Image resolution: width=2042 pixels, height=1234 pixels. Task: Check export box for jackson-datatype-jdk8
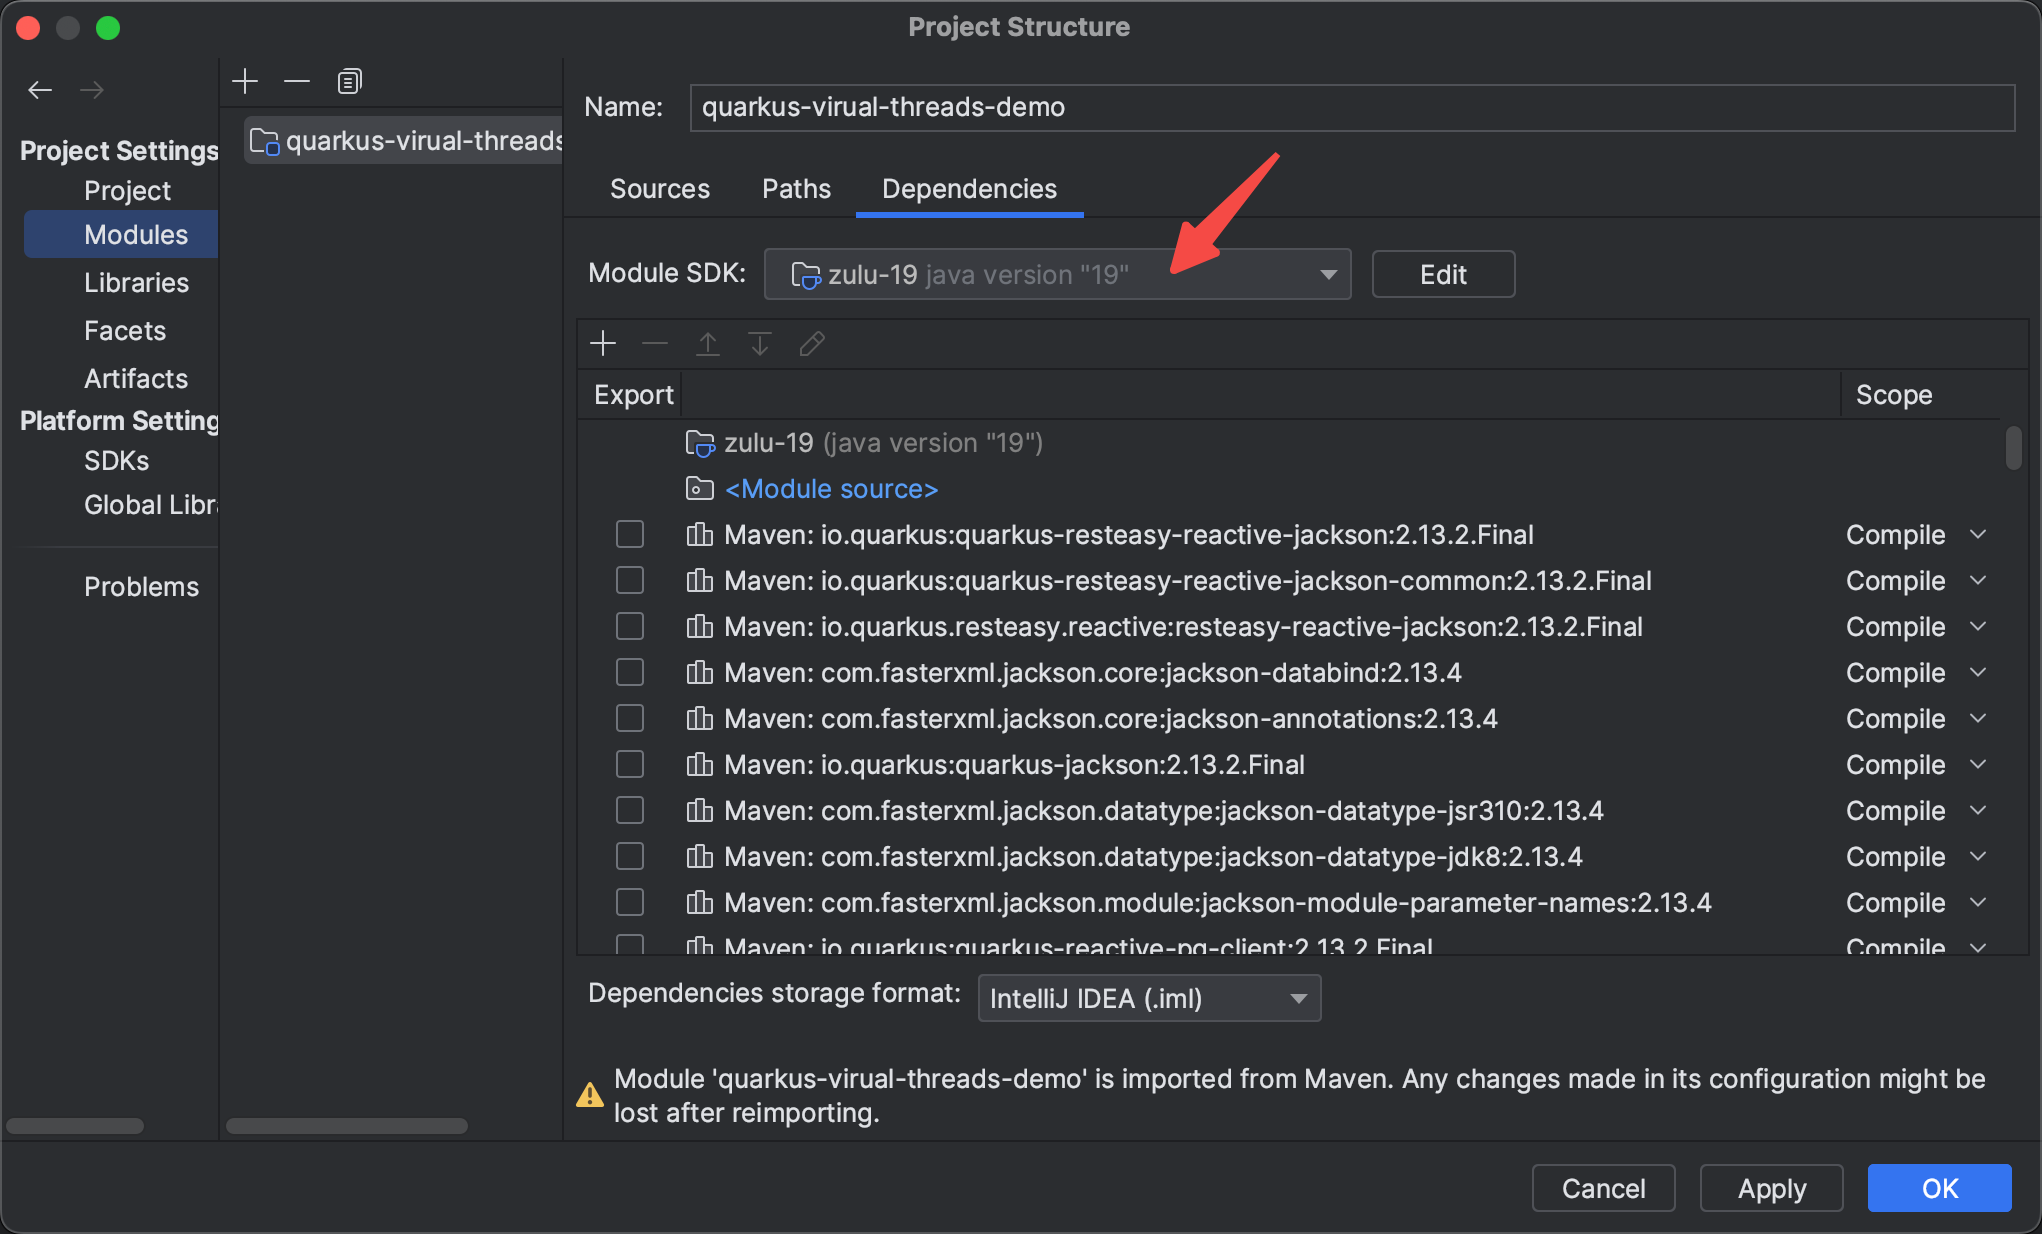tap(630, 856)
